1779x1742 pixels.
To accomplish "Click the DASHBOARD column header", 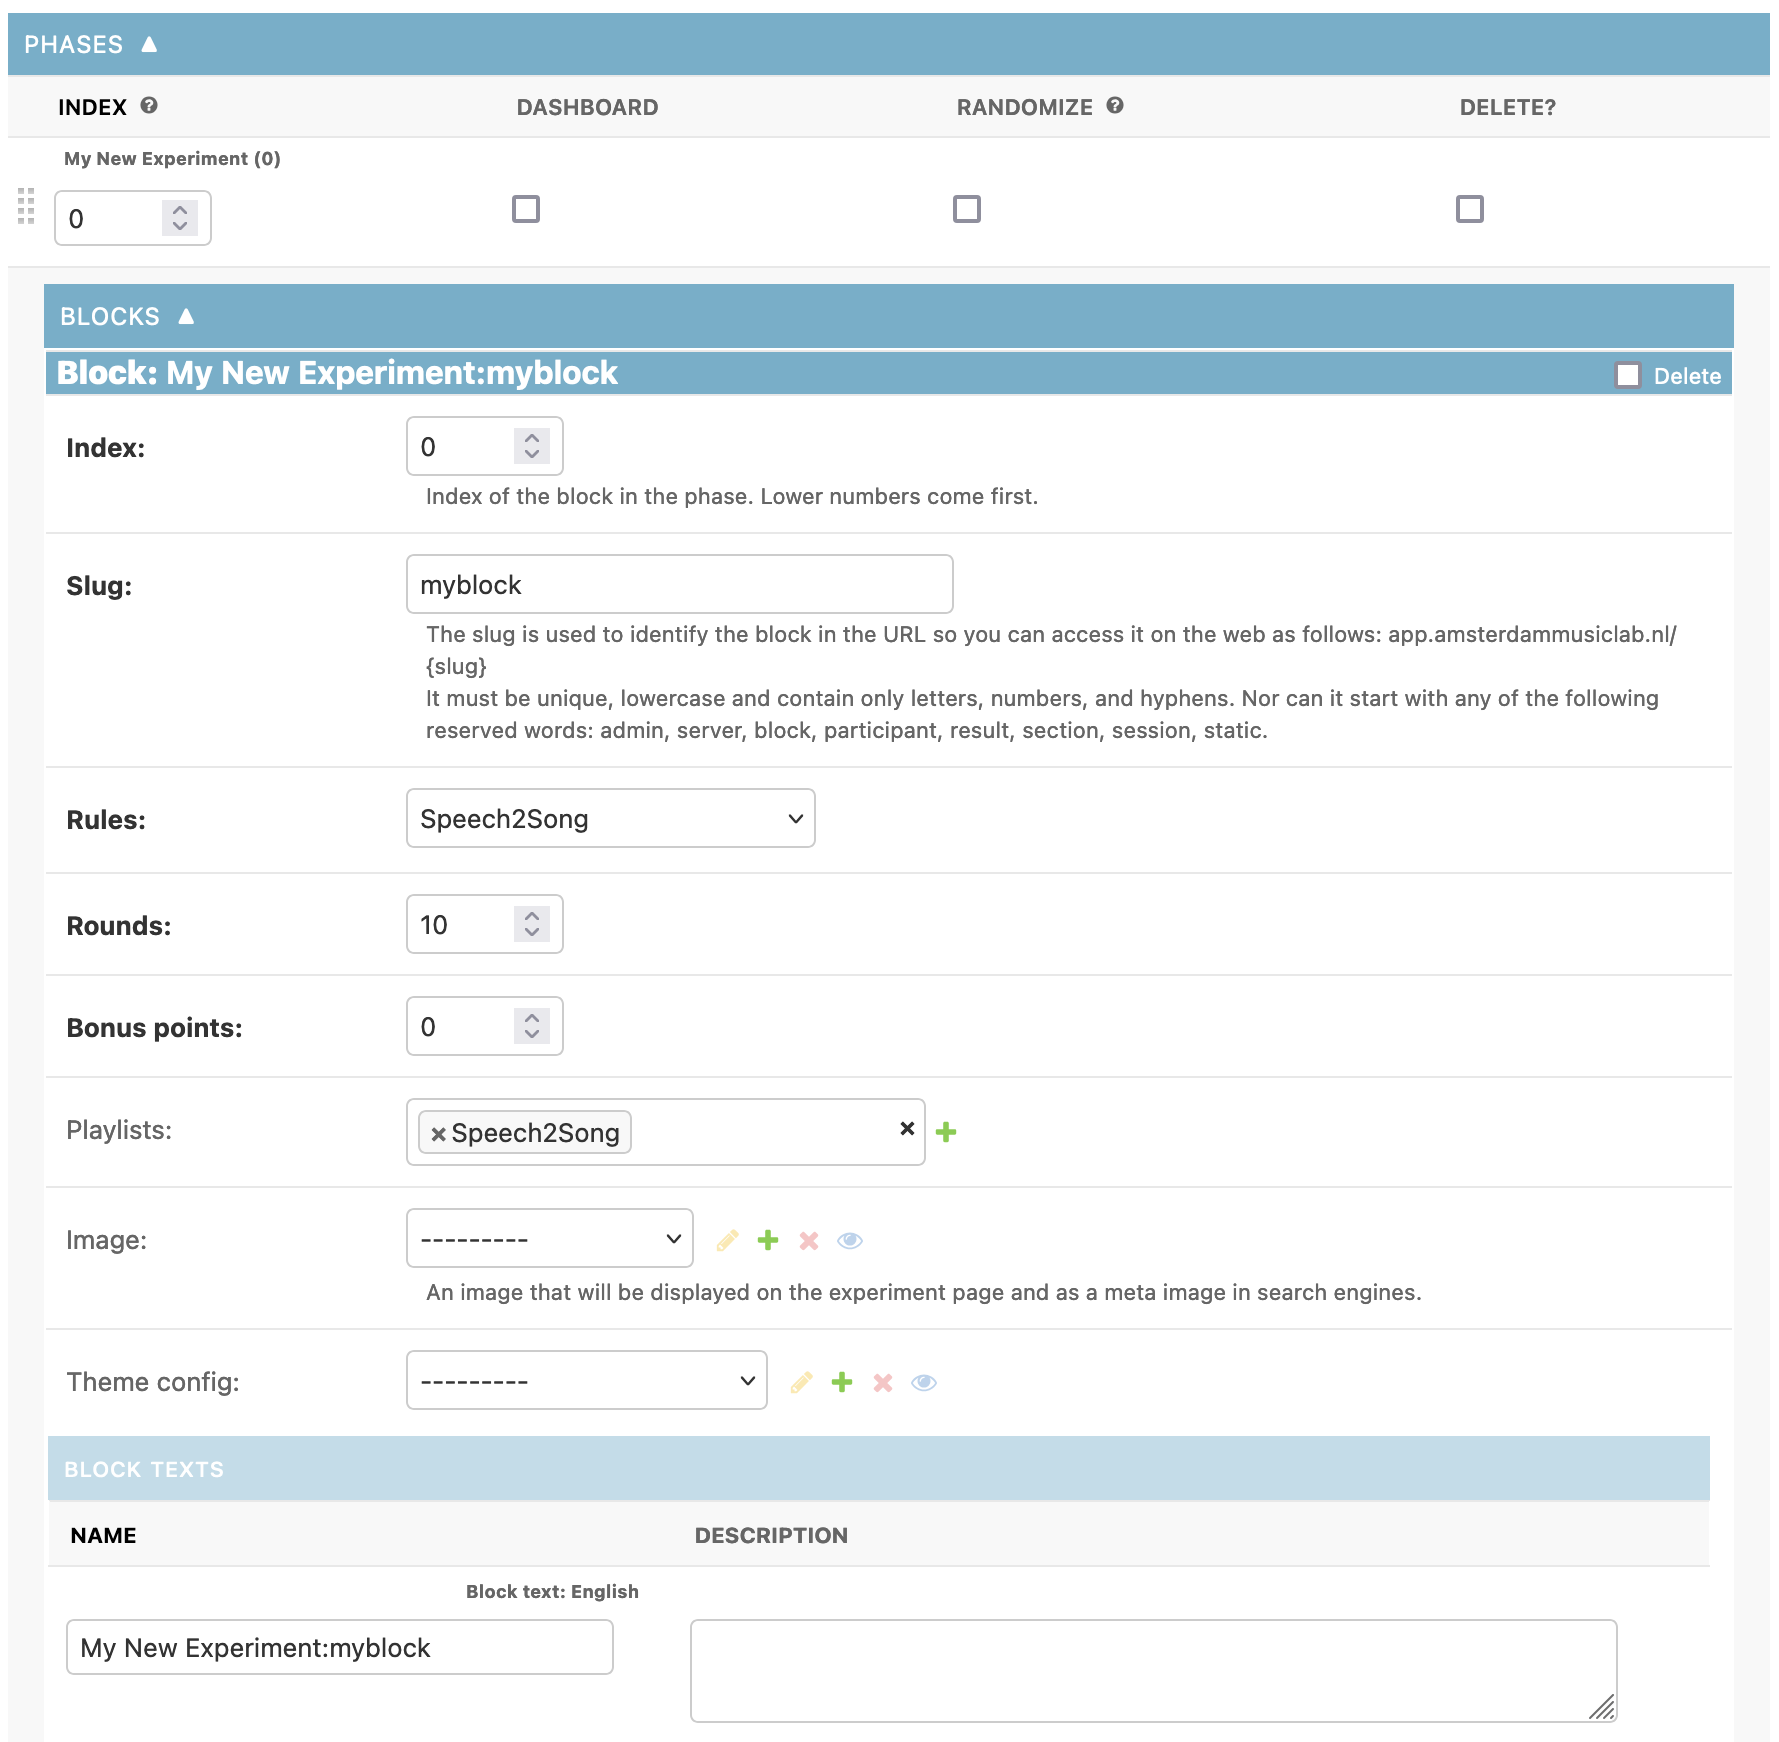I will tap(587, 107).
